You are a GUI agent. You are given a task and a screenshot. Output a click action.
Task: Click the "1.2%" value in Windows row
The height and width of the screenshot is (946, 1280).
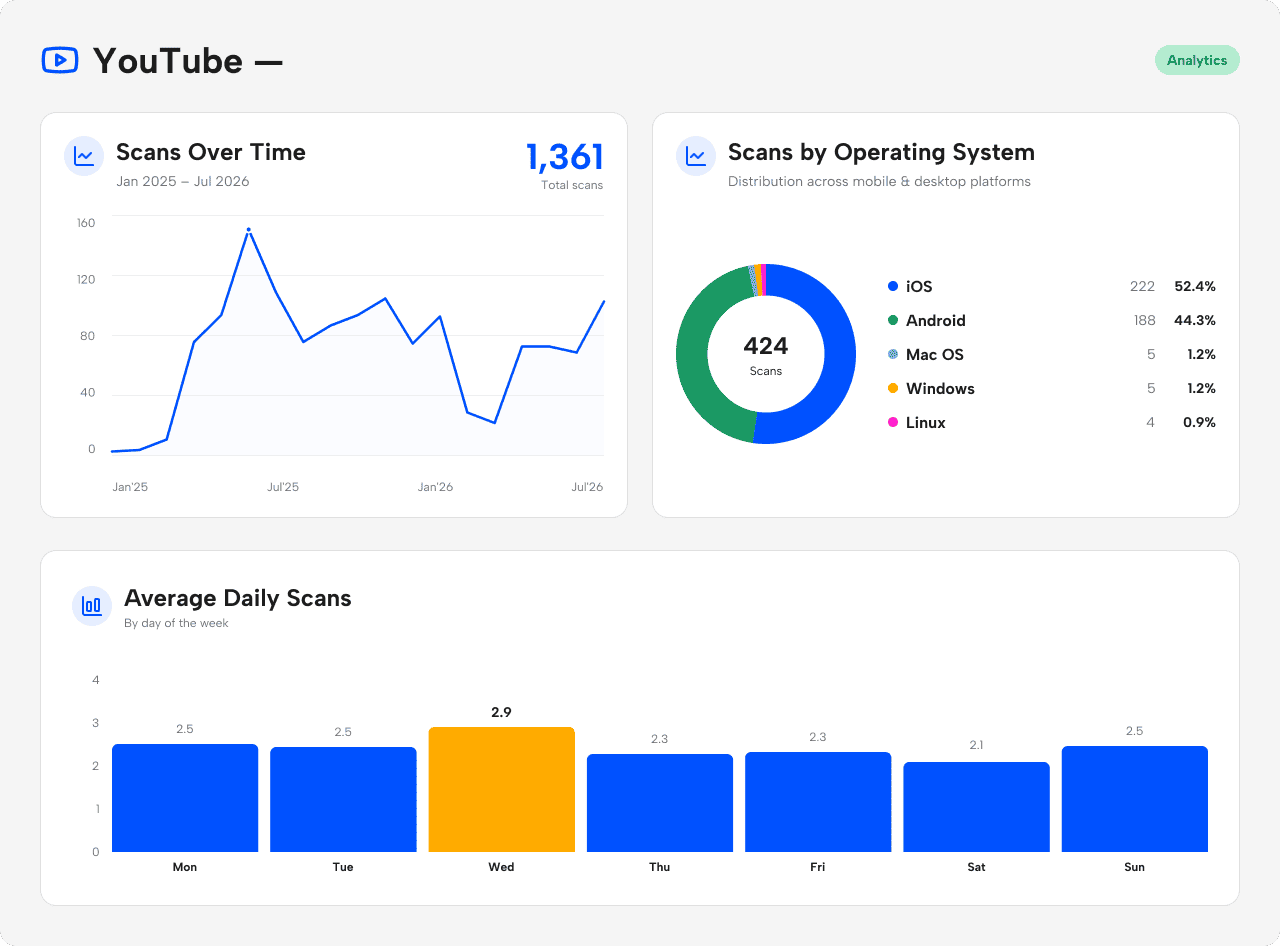(x=1200, y=388)
